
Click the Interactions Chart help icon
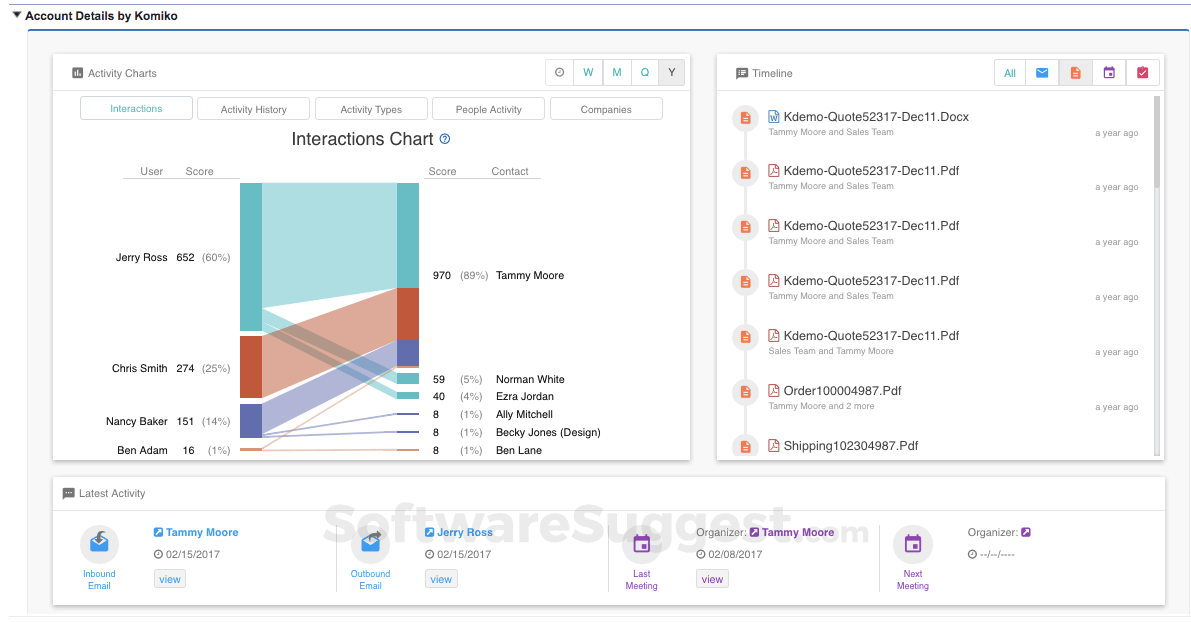coord(445,139)
